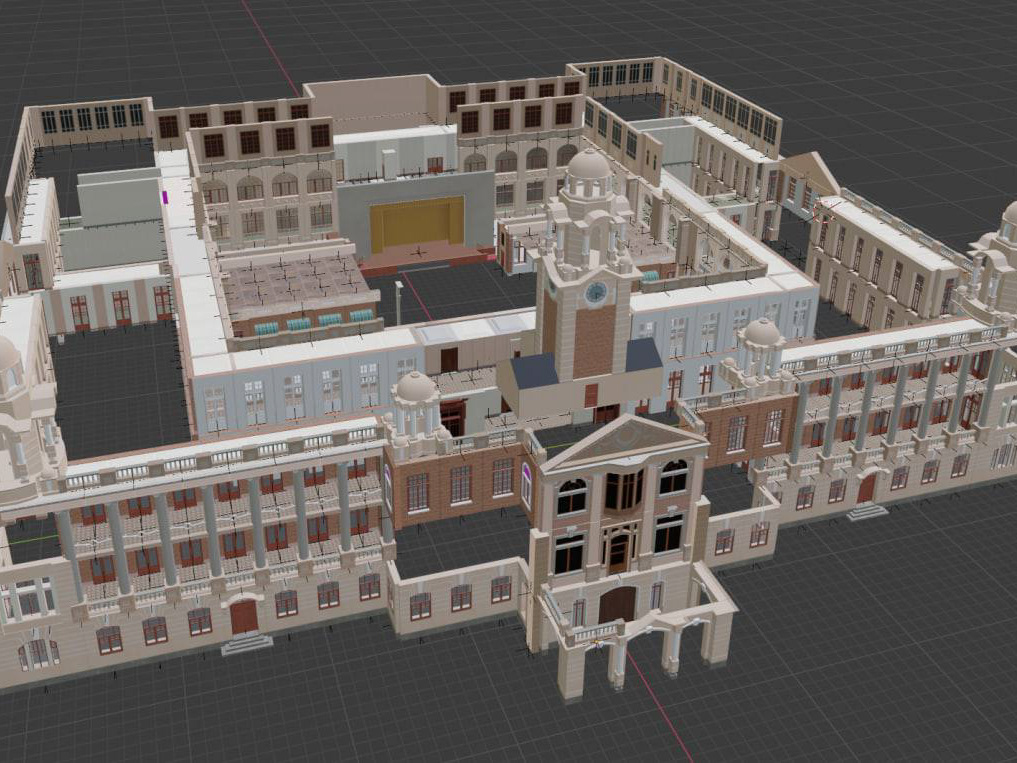Click the red door with steps on the right wing

(x=867, y=489)
